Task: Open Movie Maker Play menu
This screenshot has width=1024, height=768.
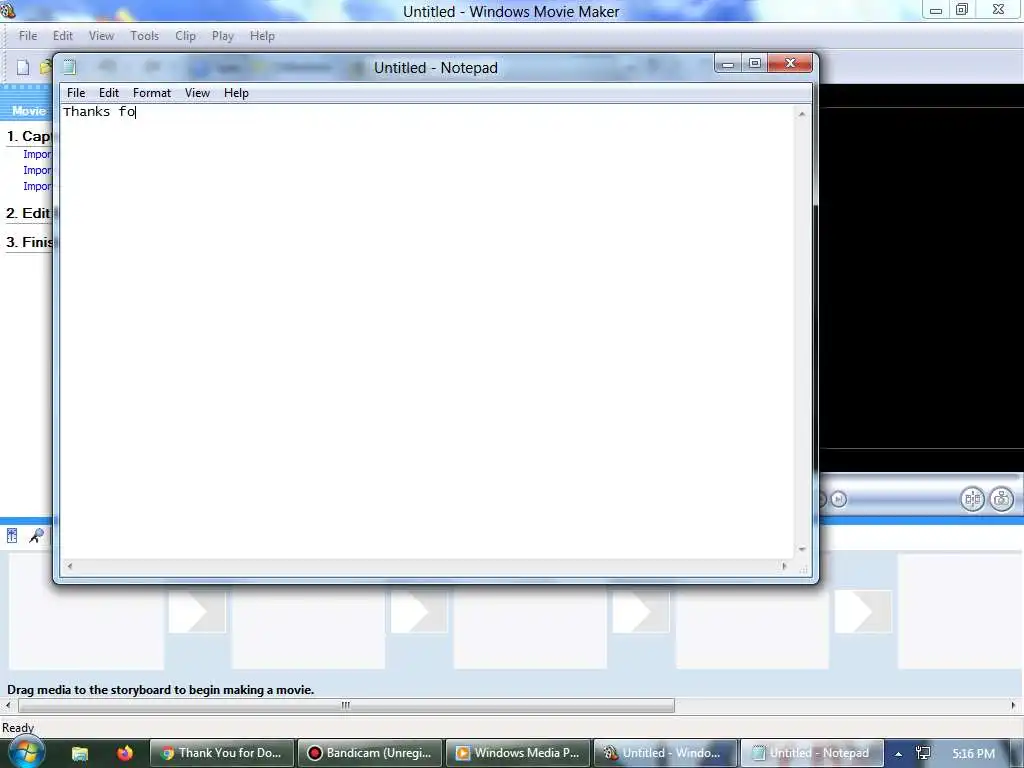Action: click(223, 36)
